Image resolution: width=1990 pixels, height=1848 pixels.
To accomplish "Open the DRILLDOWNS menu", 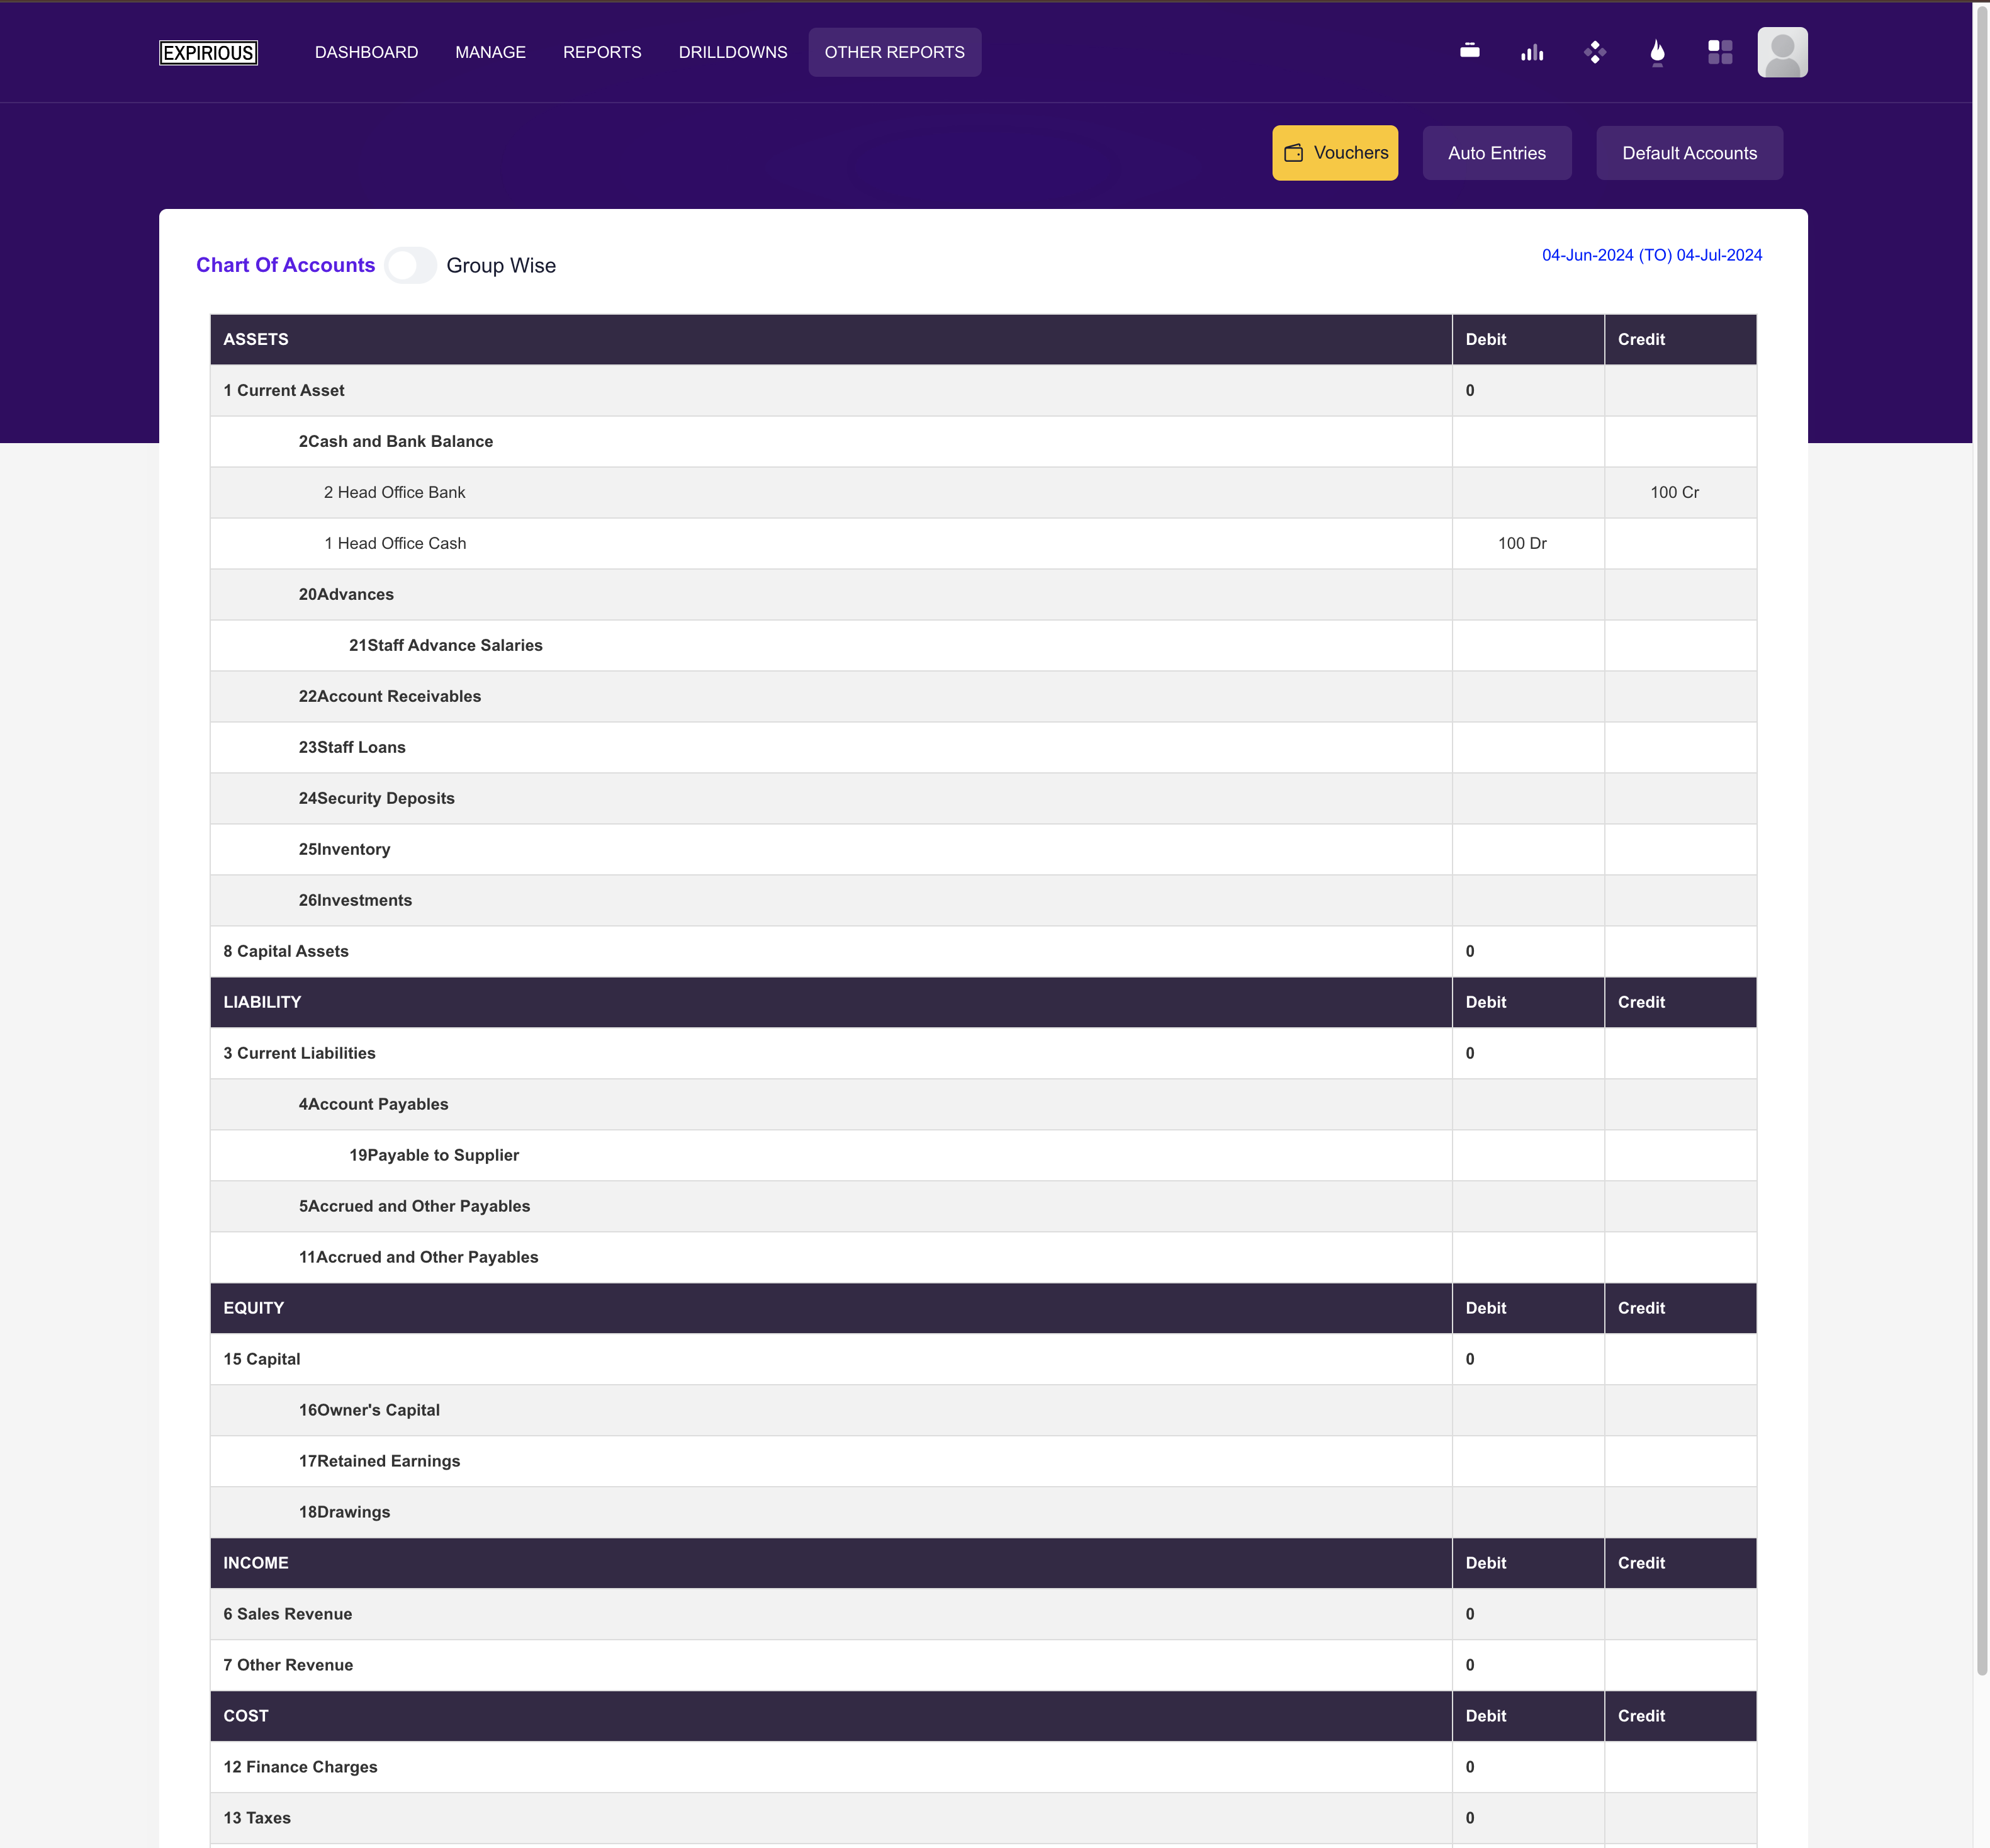I will (733, 52).
